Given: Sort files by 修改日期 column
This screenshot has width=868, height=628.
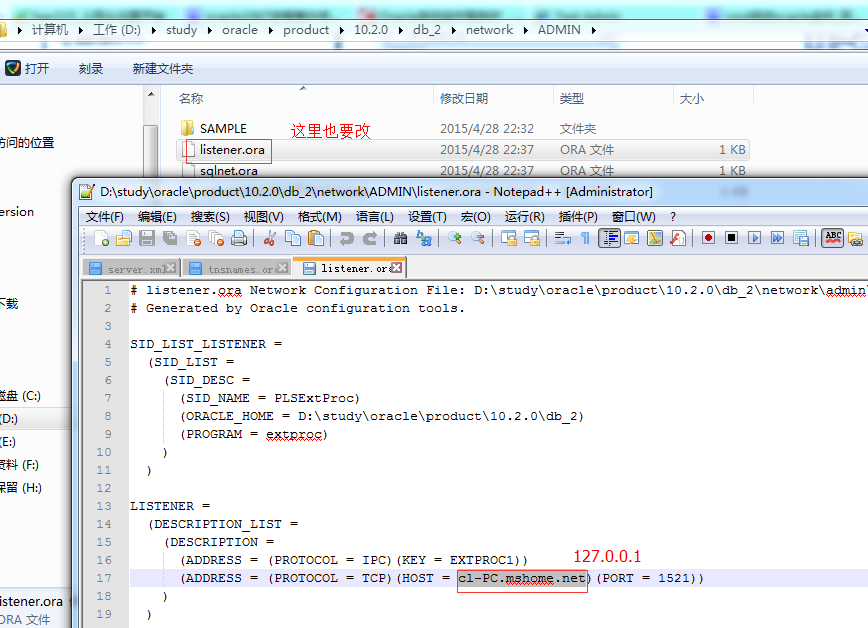Looking at the screenshot, I should point(464,99).
